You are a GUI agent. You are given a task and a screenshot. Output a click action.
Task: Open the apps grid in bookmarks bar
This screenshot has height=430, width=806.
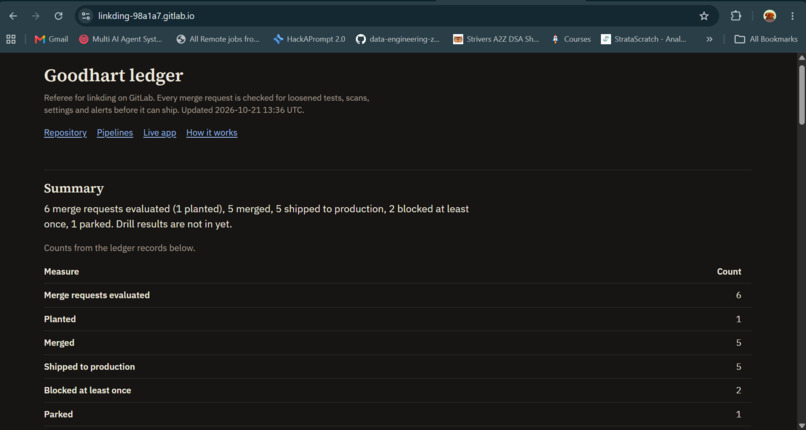click(11, 39)
